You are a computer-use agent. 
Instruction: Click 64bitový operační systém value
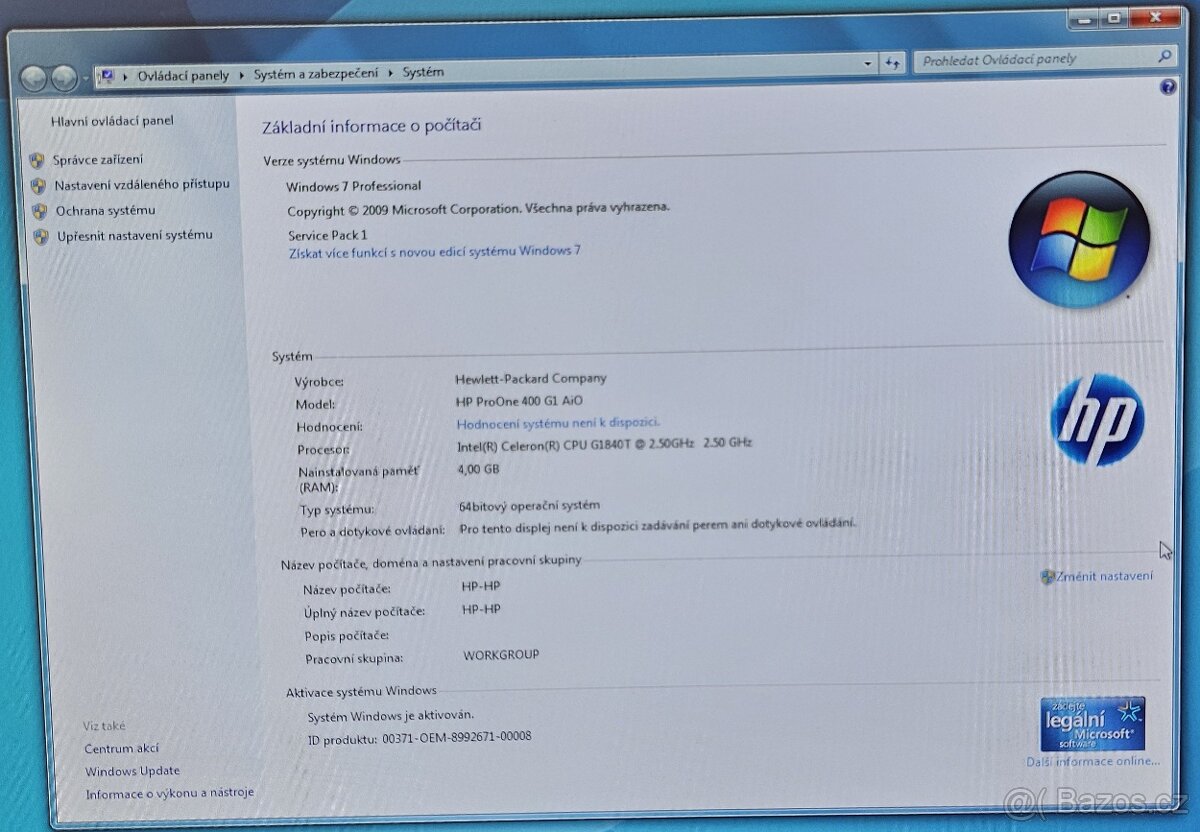(x=530, y=506)
